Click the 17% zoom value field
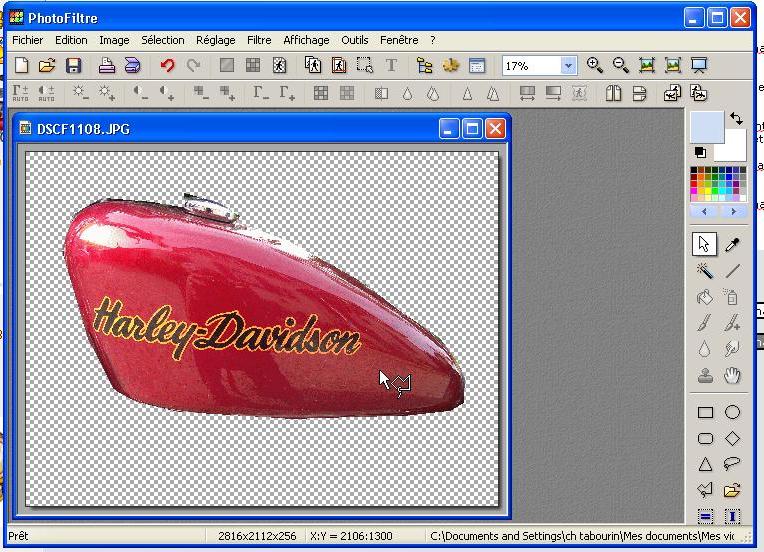 click(x=533, y=65)
